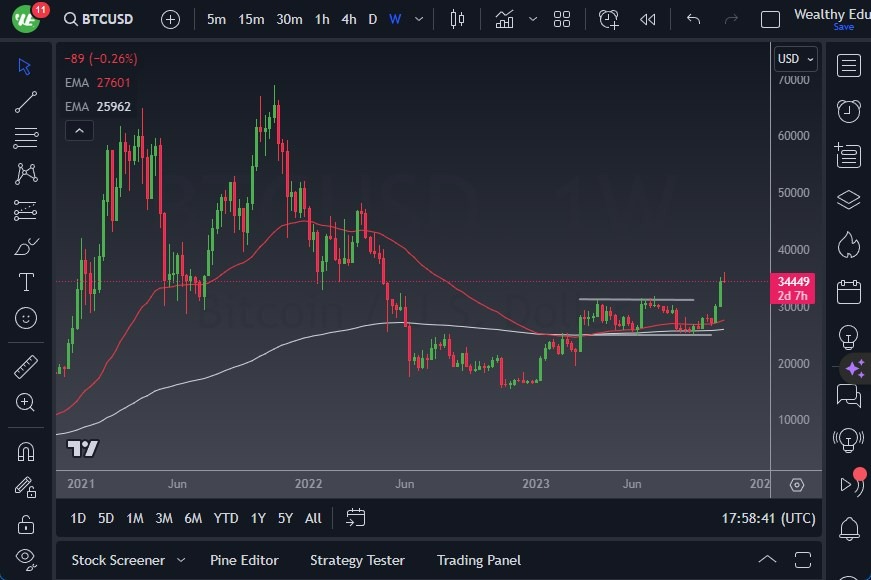The image size is (871, 580).
Task: Select the 1Y date range
Action: (x=257, y=519)
